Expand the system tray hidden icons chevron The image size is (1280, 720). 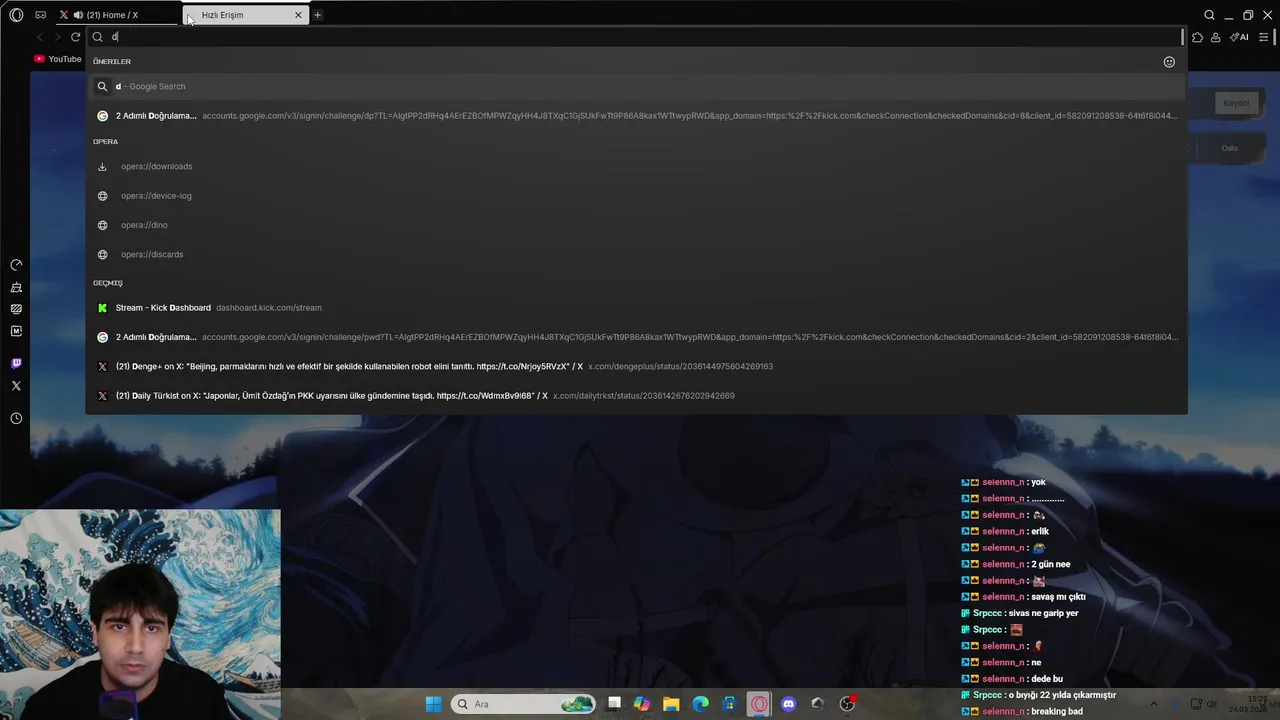click(1153, 704)
